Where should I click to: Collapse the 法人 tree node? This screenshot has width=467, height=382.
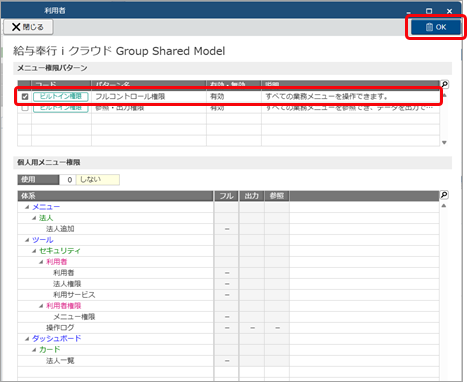click(x=34, y=218)
